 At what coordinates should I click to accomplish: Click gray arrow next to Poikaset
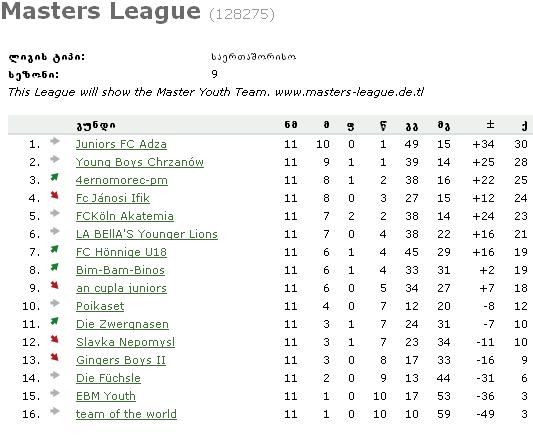(55, 303)
